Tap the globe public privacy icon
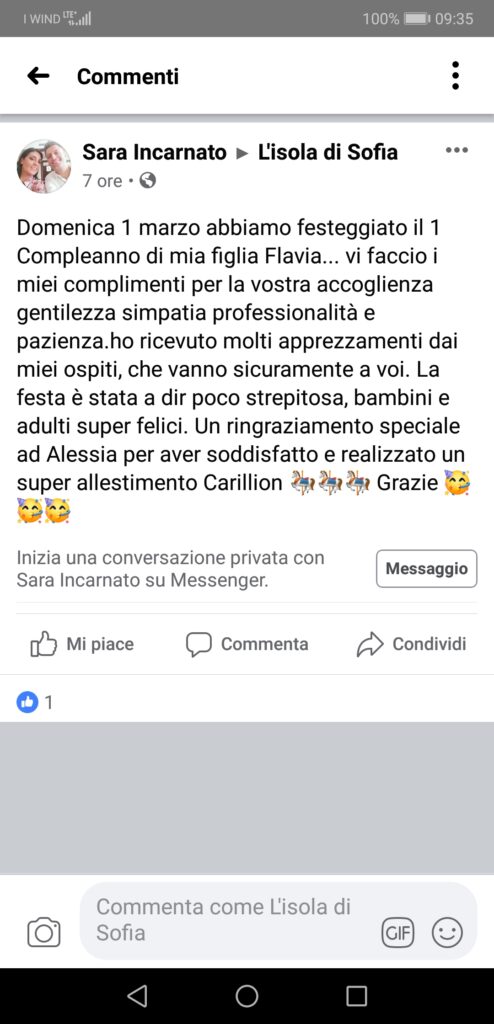The height and width of the screenshot is (1024, 494). [x=148, y=180]
